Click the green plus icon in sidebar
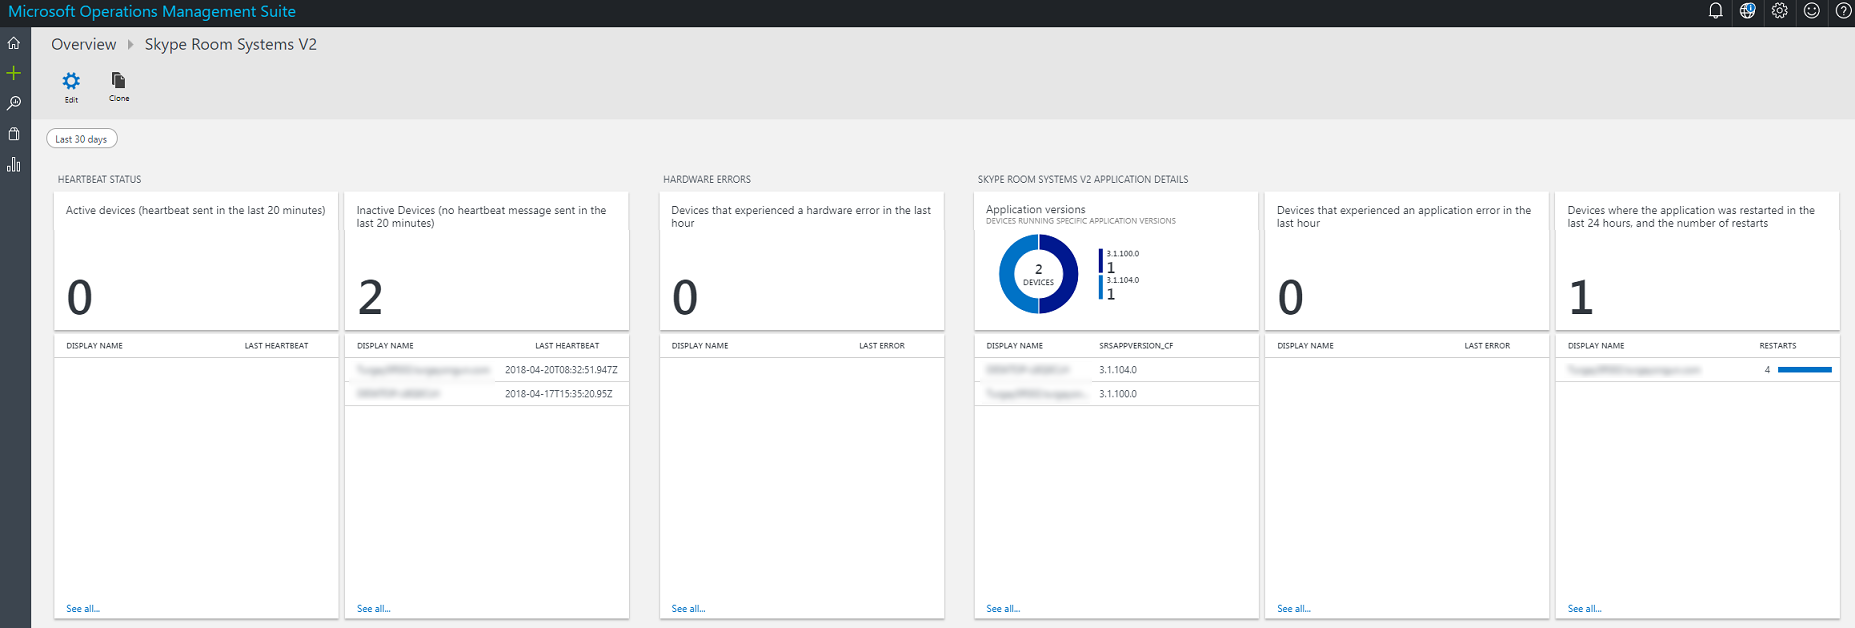Screen dimensions: 1855x628 [x=14, y=73]
